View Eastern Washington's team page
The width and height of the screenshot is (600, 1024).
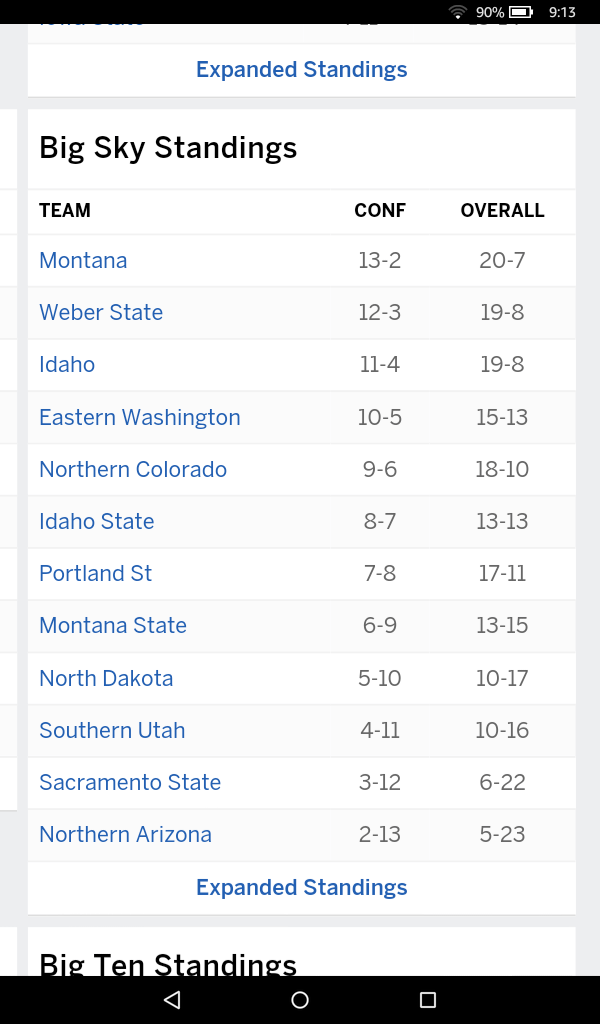[139, 417]
